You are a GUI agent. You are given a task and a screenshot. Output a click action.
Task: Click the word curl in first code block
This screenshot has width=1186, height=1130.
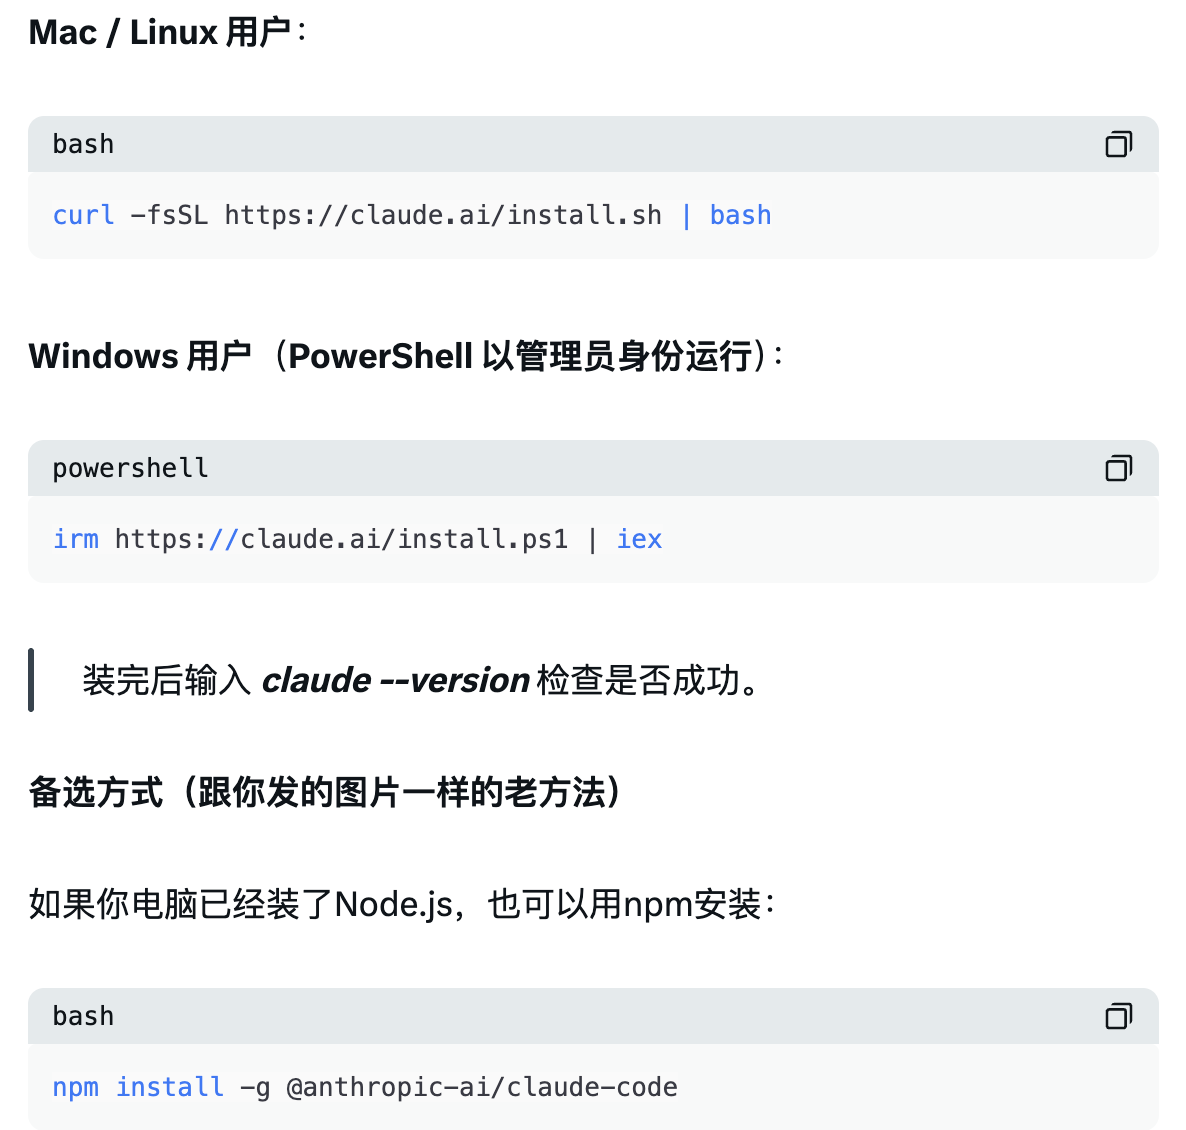83,216
